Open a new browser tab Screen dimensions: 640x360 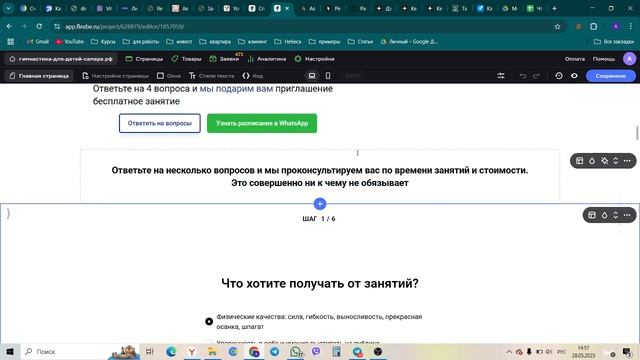(554, 8)
